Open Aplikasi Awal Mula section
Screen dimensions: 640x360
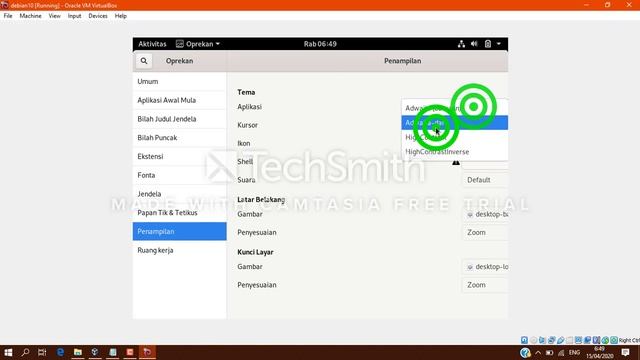click(x=180, y=100)
